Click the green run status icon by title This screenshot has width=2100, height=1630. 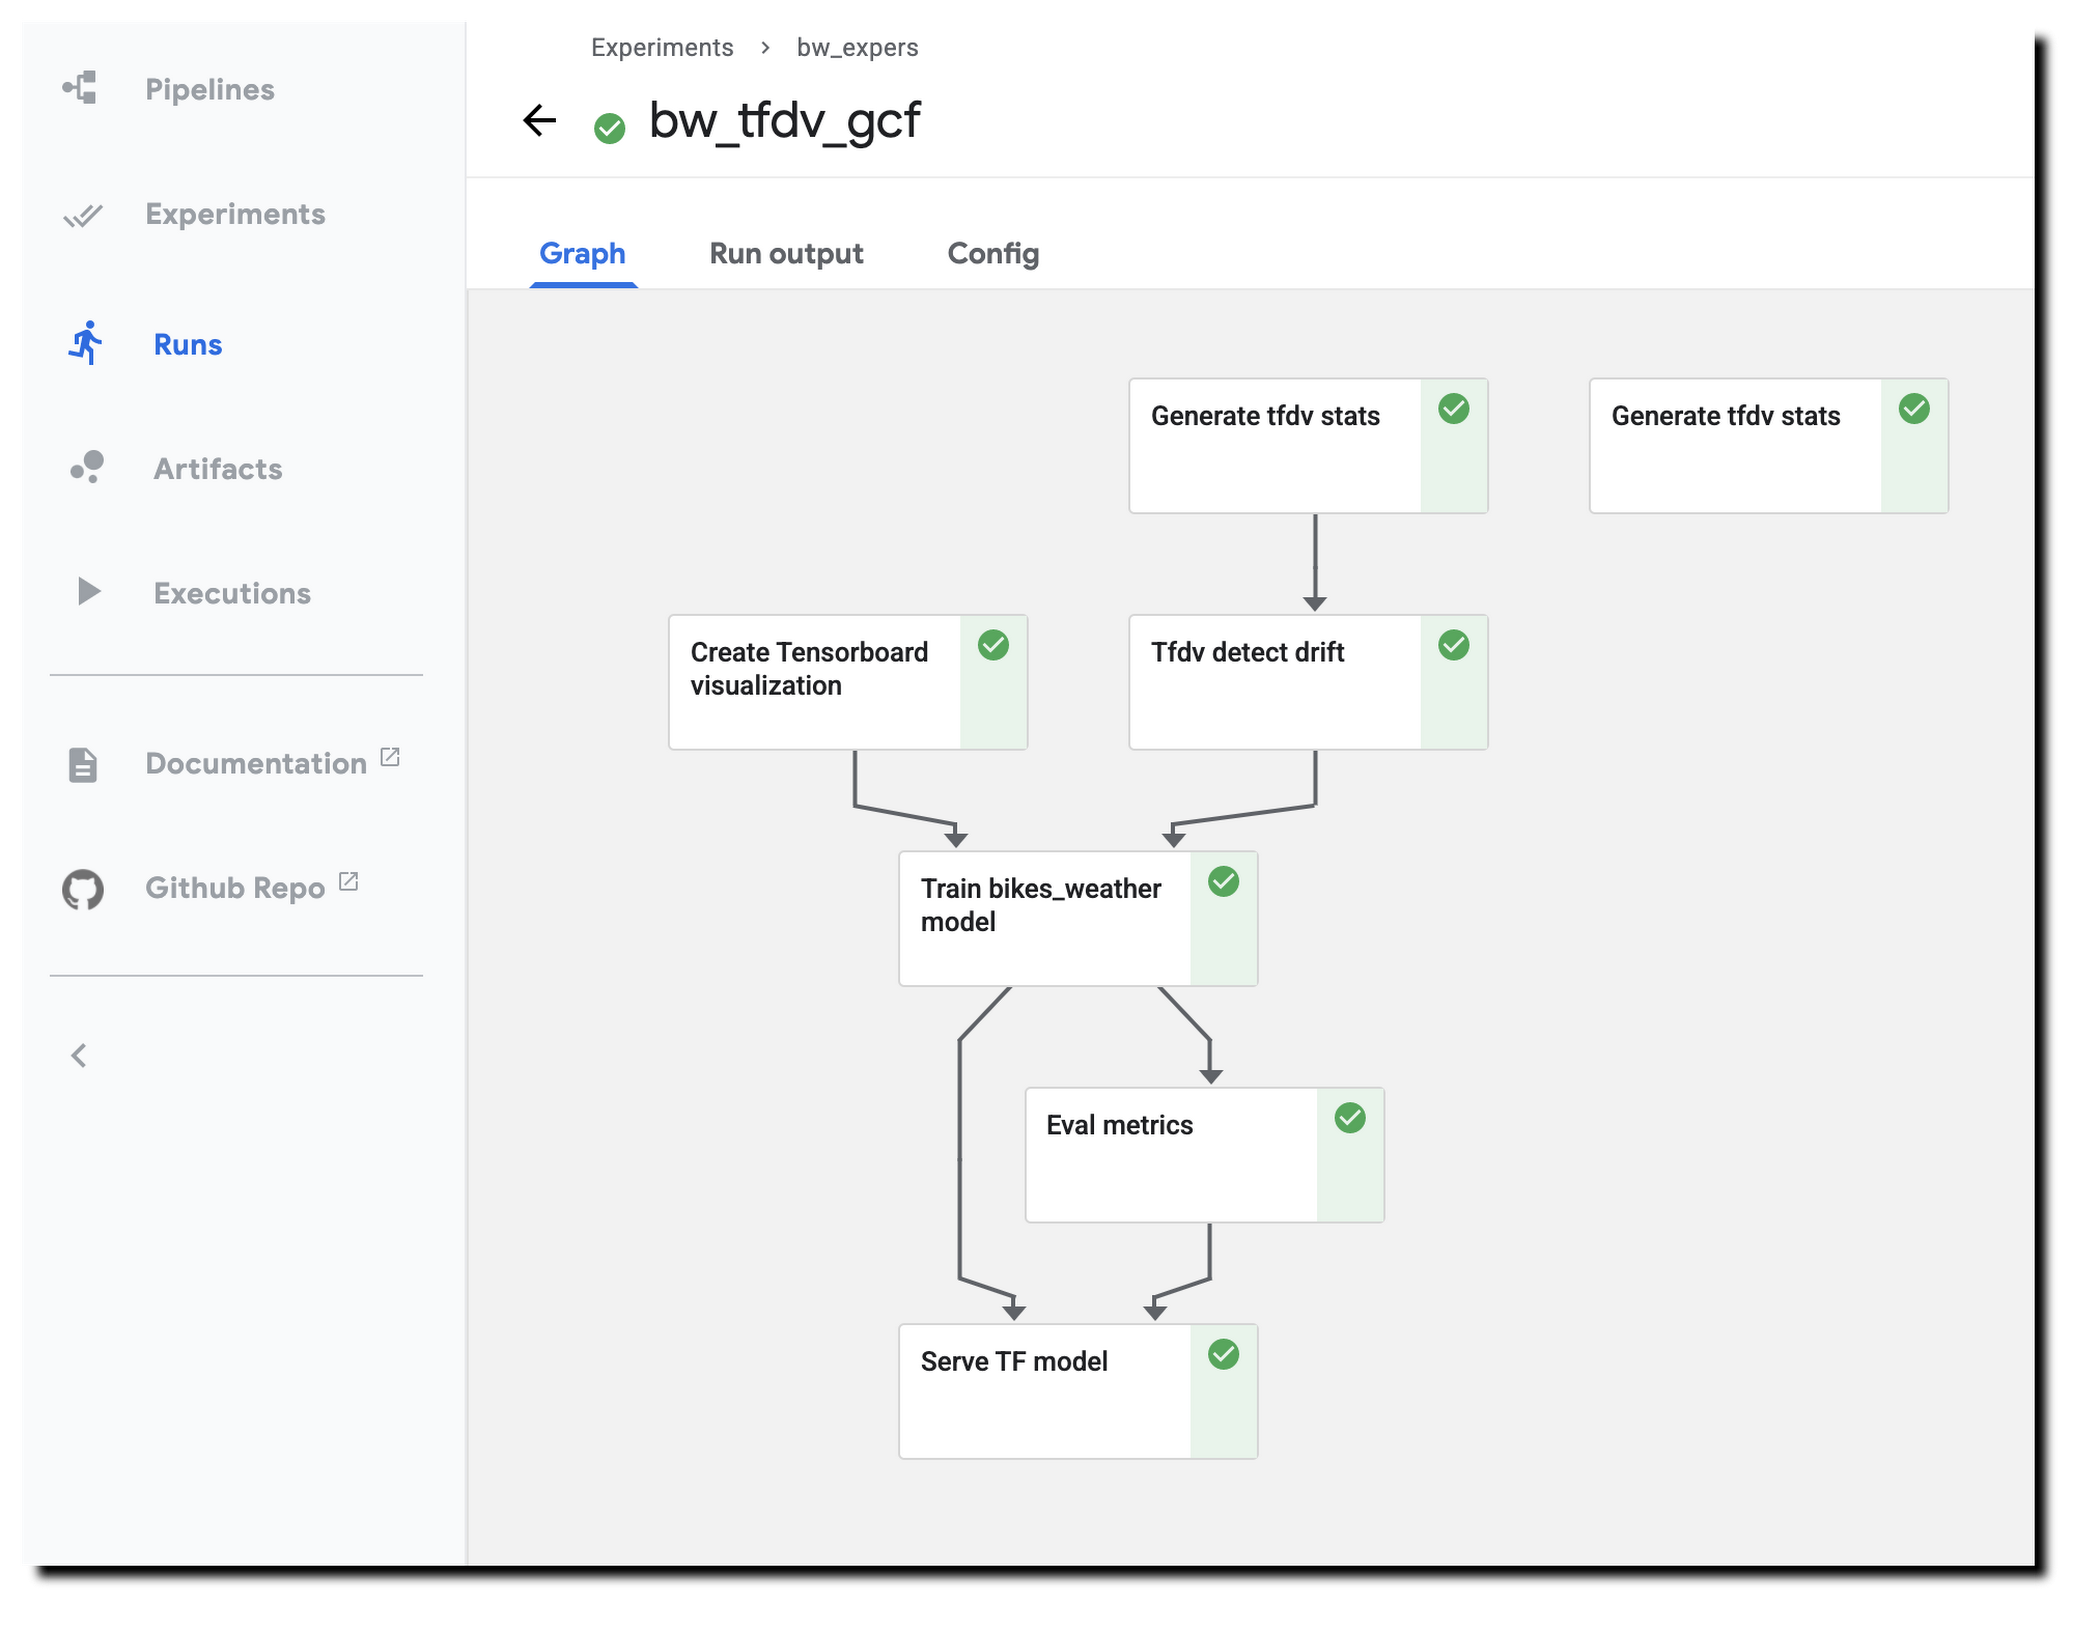[x=610, y=128]
